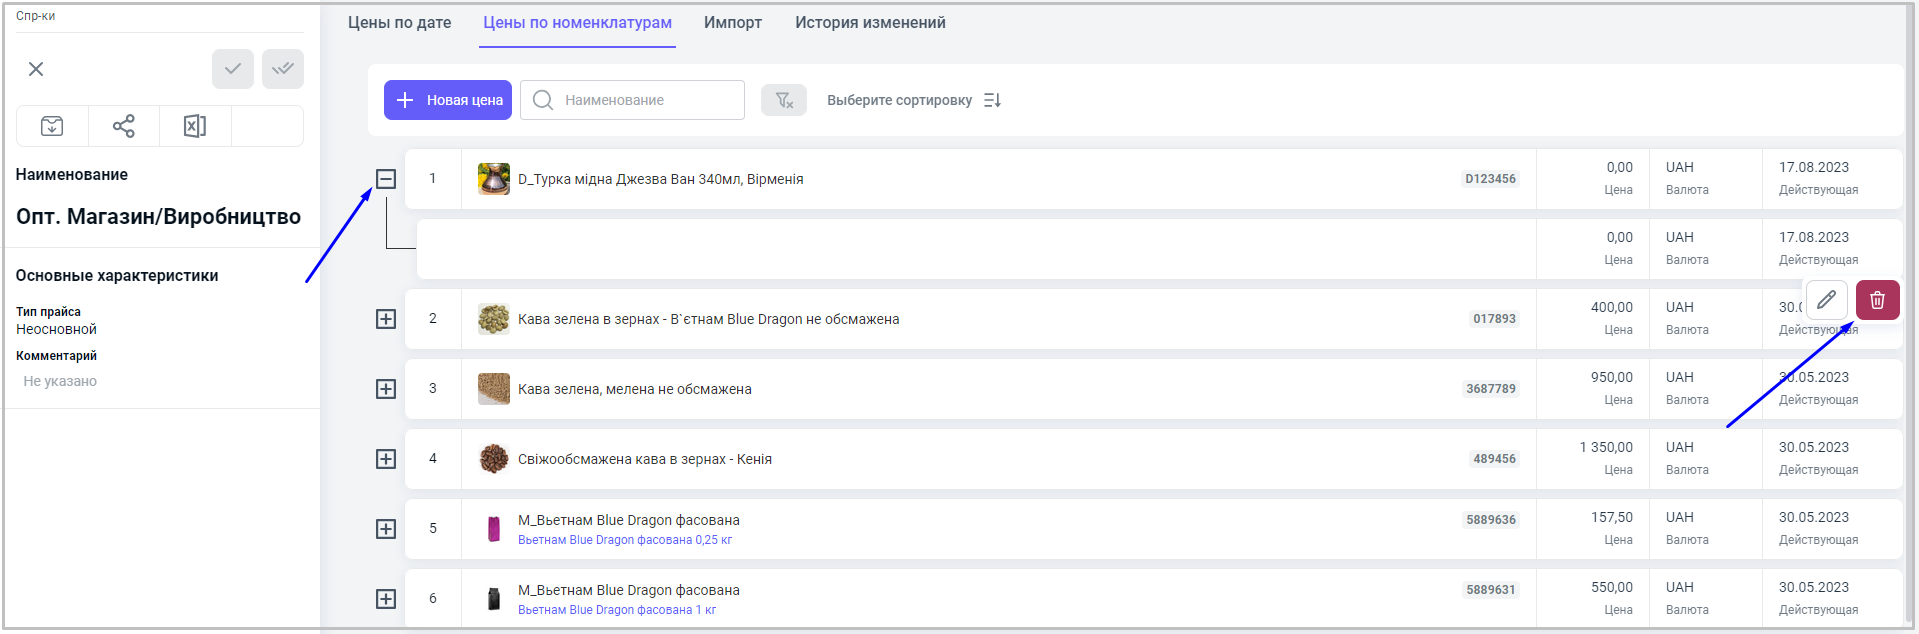Click the single checkmark save button
The height and width of the screenshot is (634, 1919).
[232, 69]
